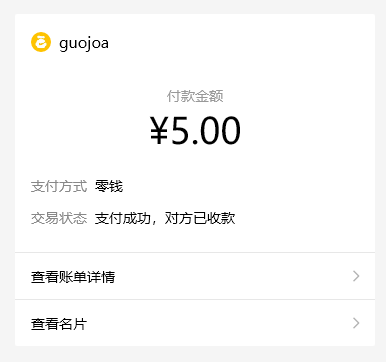Click the divider above 查看账单详情
Image resolution: width=386 pixels, height=362 pixels.
195,253
